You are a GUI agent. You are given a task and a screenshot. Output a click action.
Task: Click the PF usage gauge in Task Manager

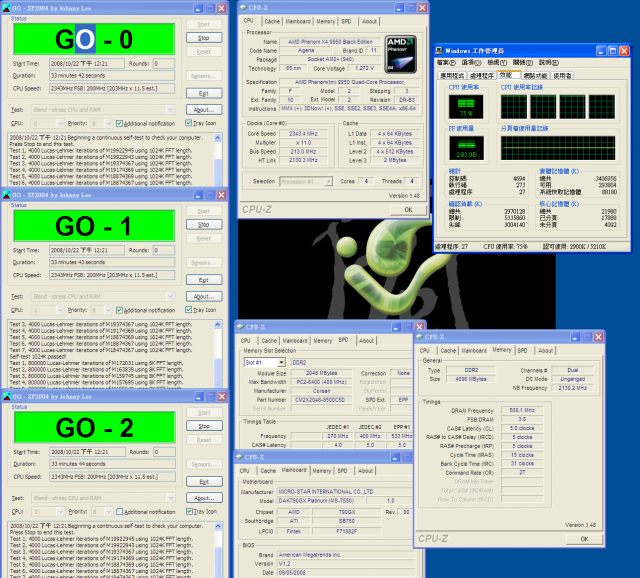tap(467, 148)
